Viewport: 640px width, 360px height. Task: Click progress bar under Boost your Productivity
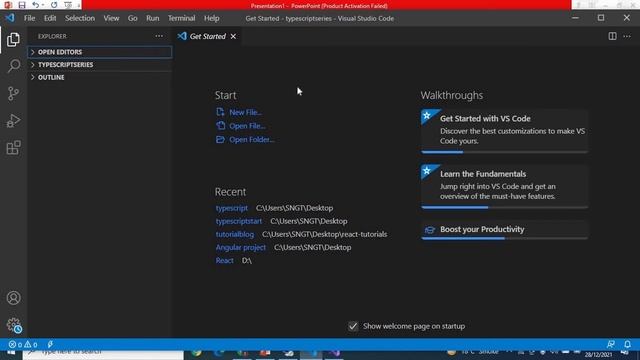click(504, 238)
